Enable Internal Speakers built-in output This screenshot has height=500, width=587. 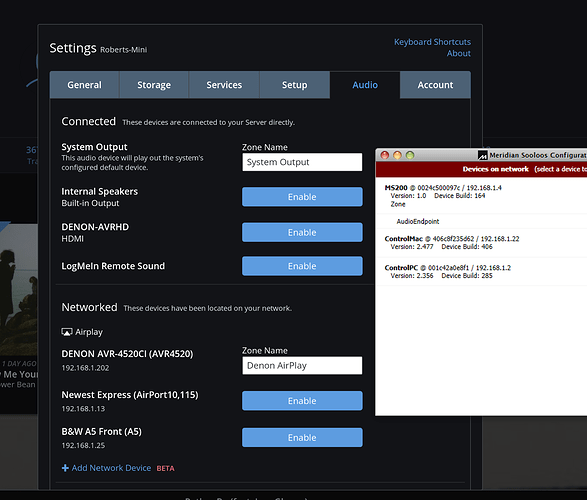(302, 197)
